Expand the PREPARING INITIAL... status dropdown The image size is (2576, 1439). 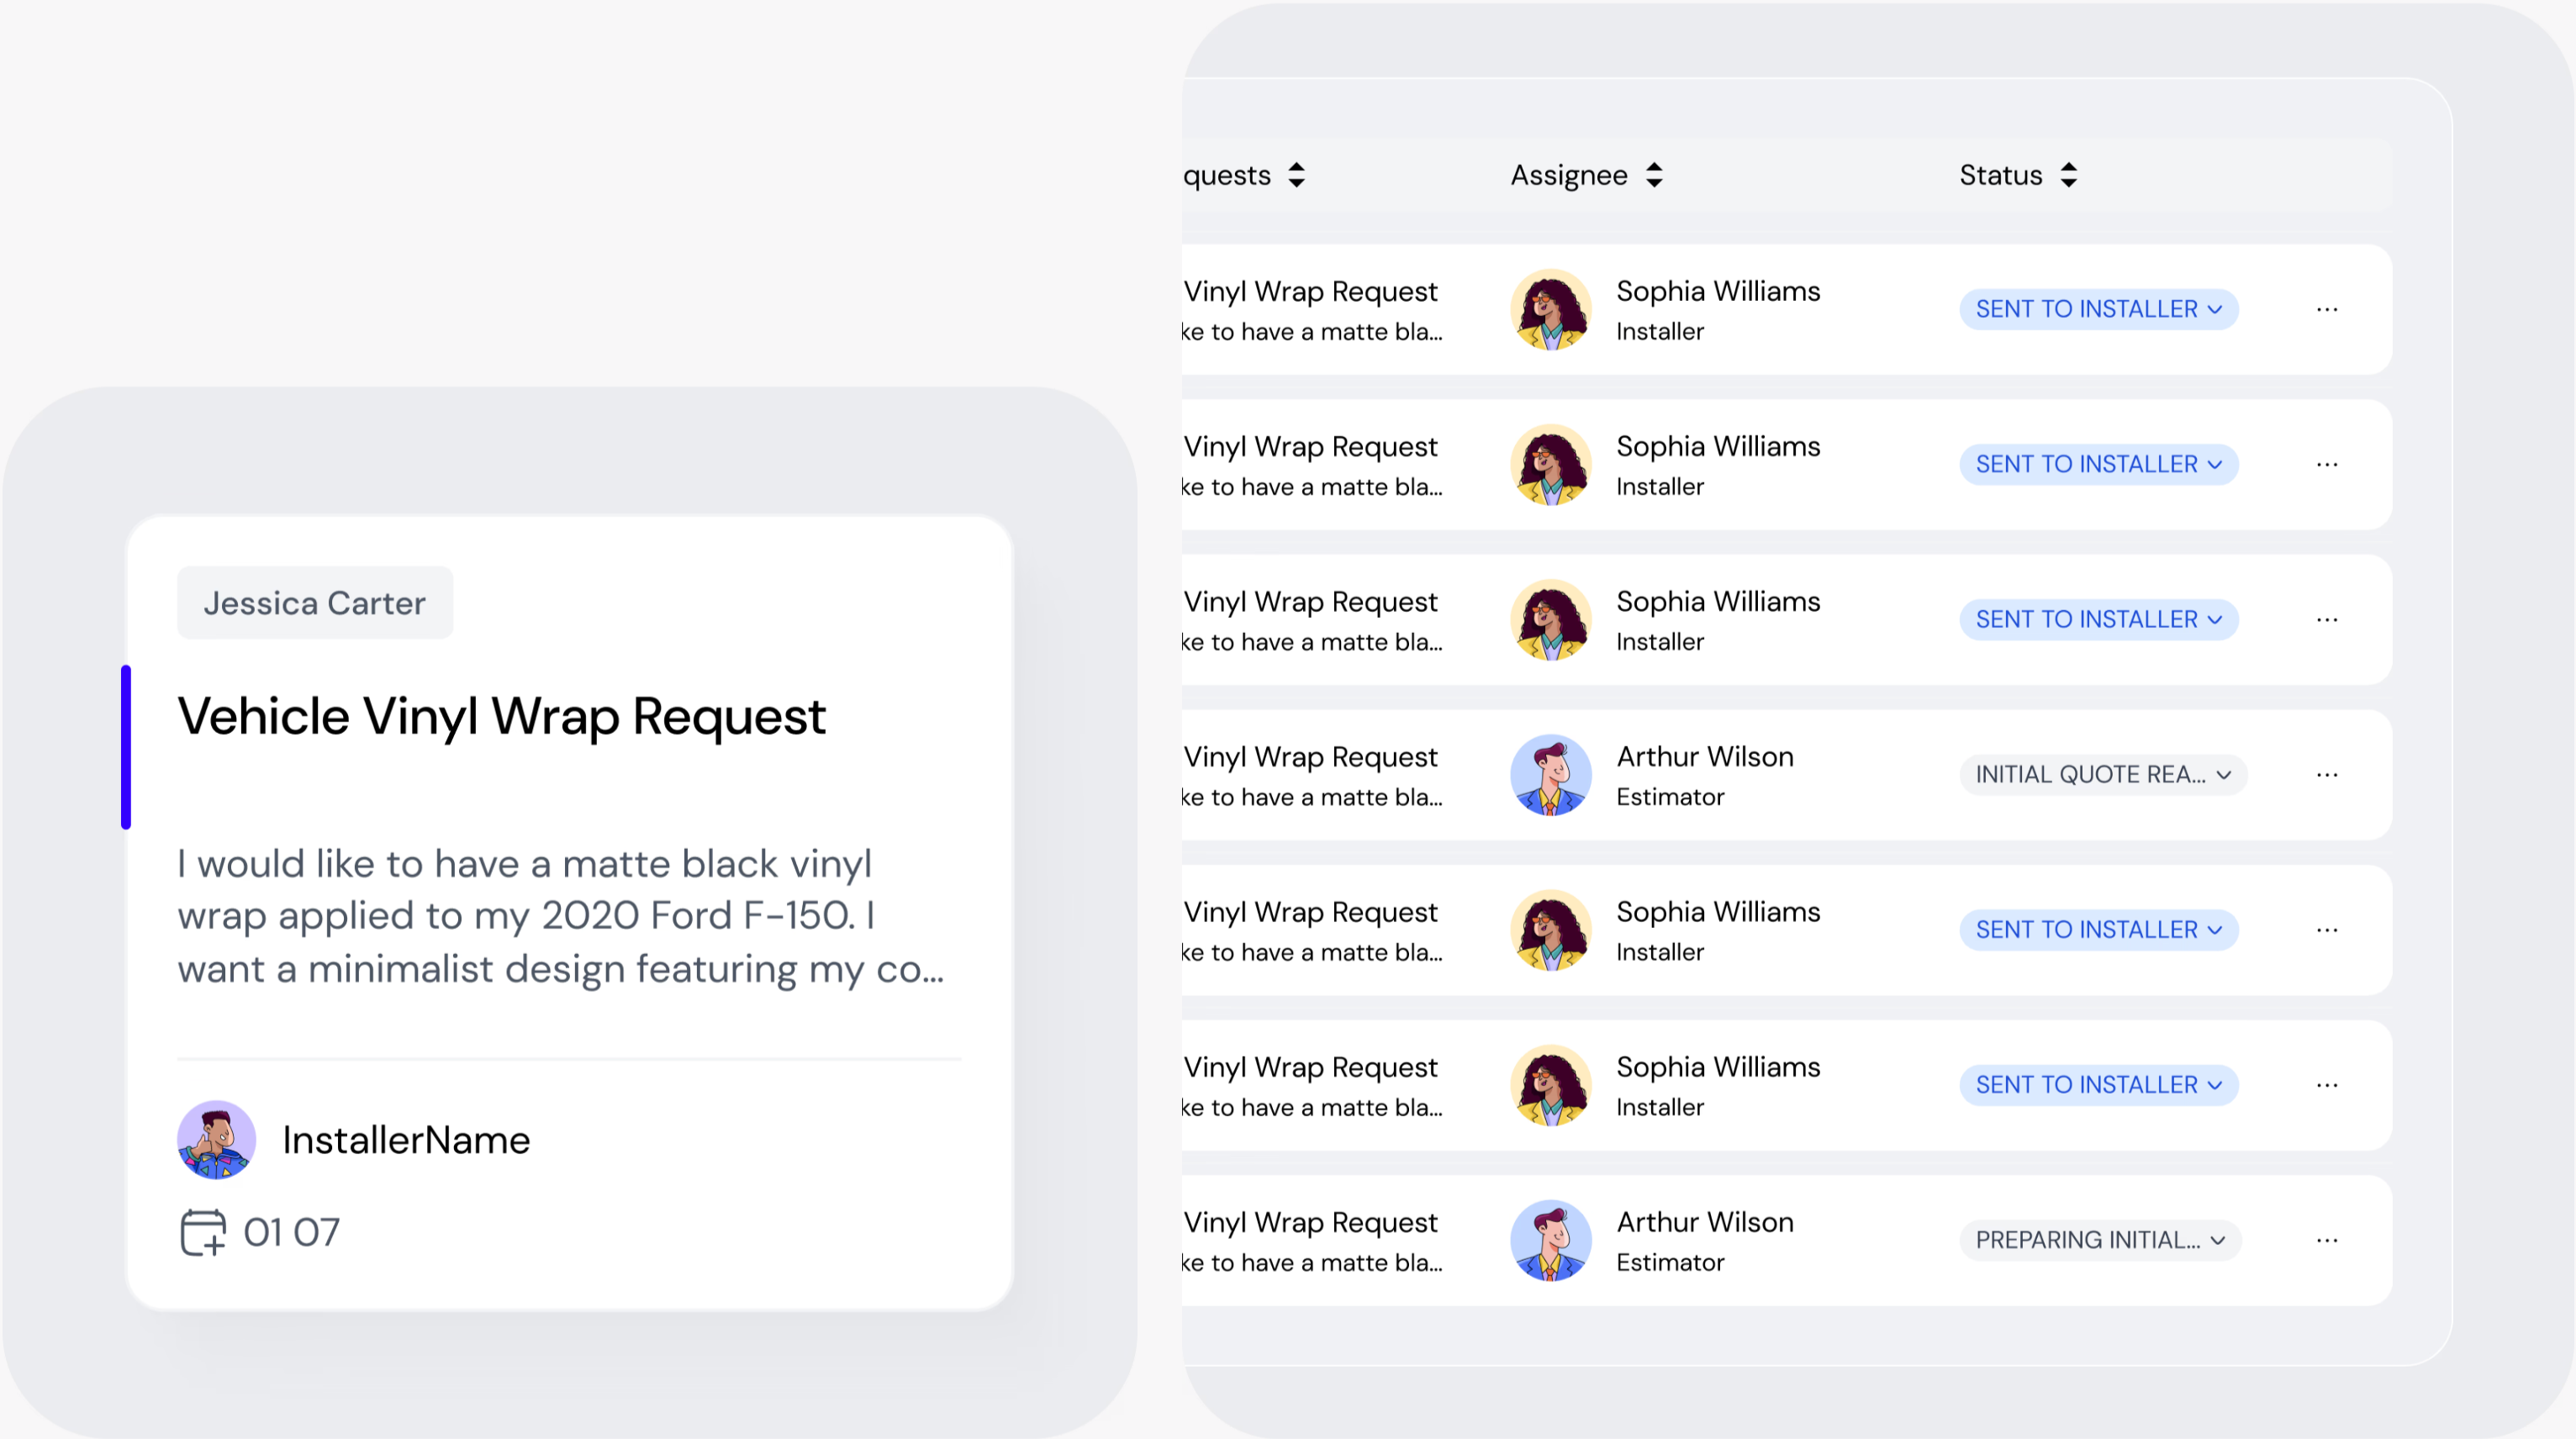[2099, 1240]
